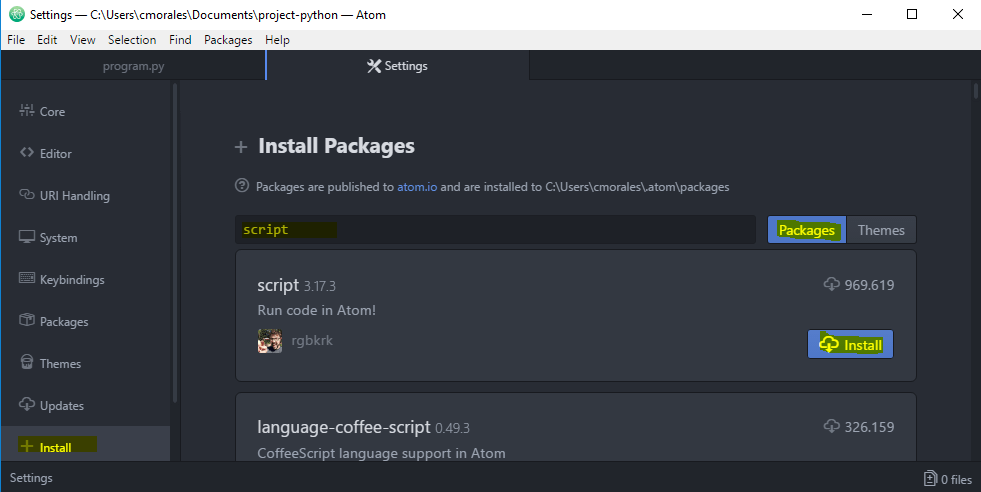Screen dimensions: 981x492
Task: Open the Selection menu
Action: (132, 39)
